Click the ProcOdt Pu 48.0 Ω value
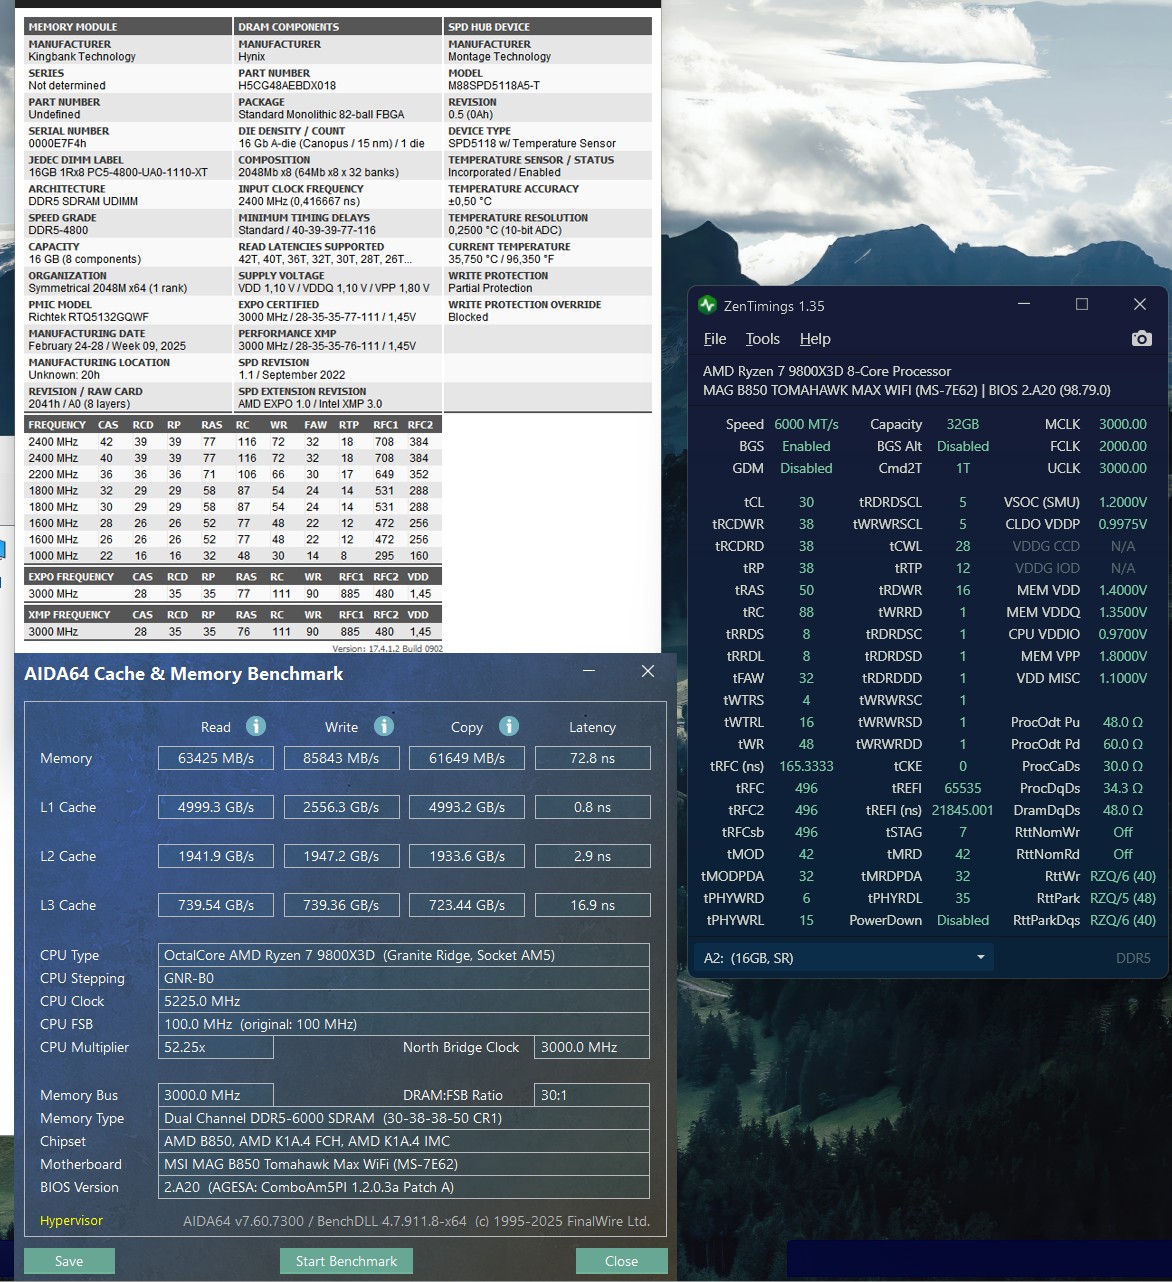The height and width of the screenshot is (1282, 1172). [1122, 722]
